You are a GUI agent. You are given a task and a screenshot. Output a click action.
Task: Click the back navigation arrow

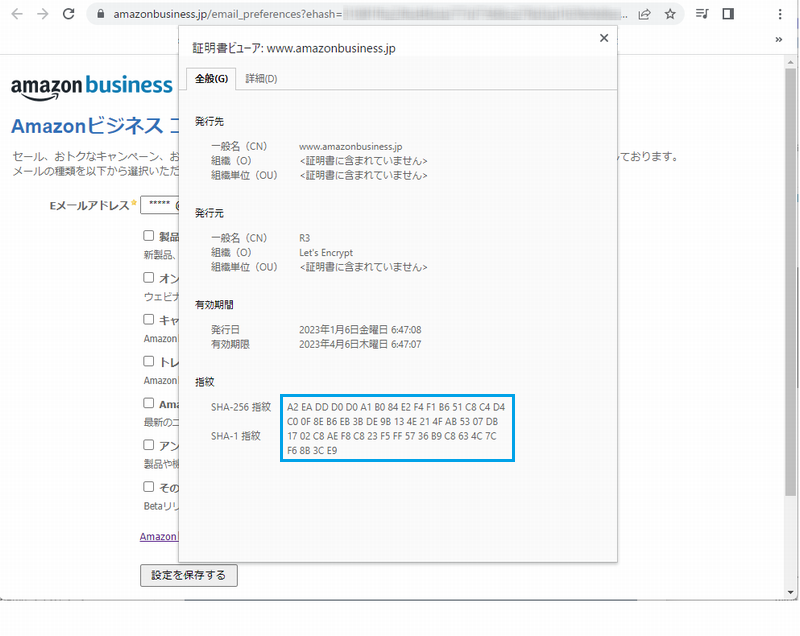[x=16, y=14]
